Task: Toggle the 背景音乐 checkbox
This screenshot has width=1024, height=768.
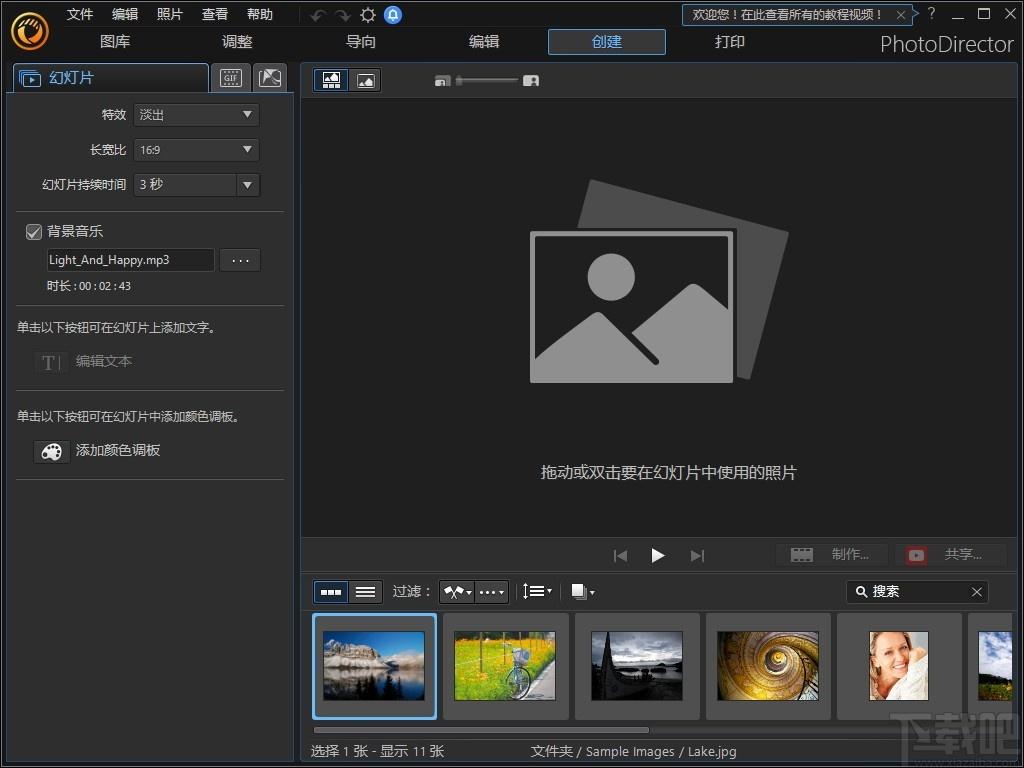Action: click(x=33, y=232)
